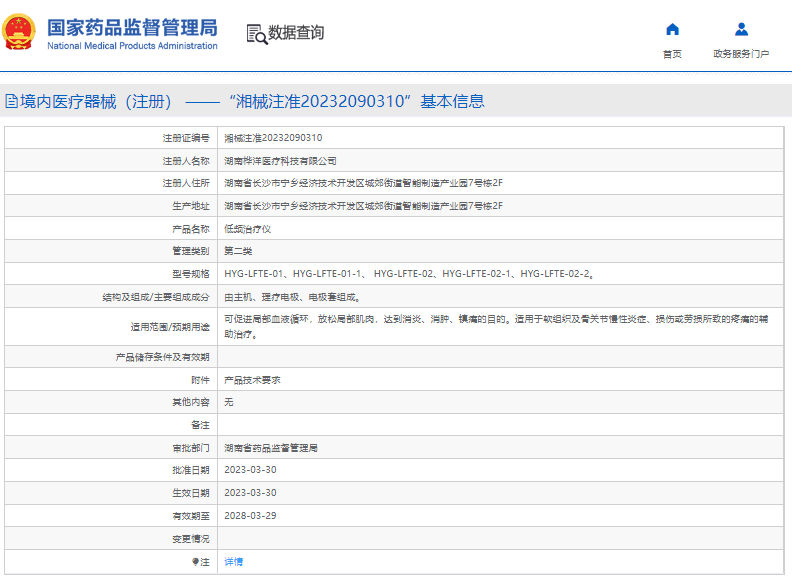
Task: Click management category value 第二类
Action: tap(238, 251)
